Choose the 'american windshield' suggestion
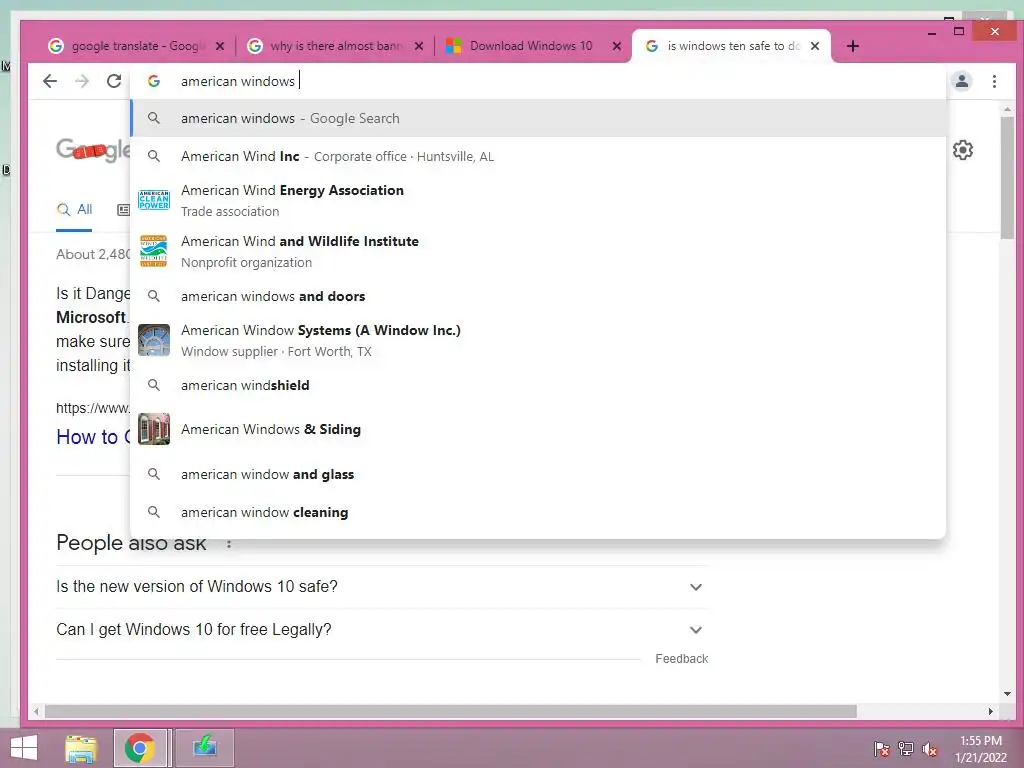1024x768 pixels. 539,385
